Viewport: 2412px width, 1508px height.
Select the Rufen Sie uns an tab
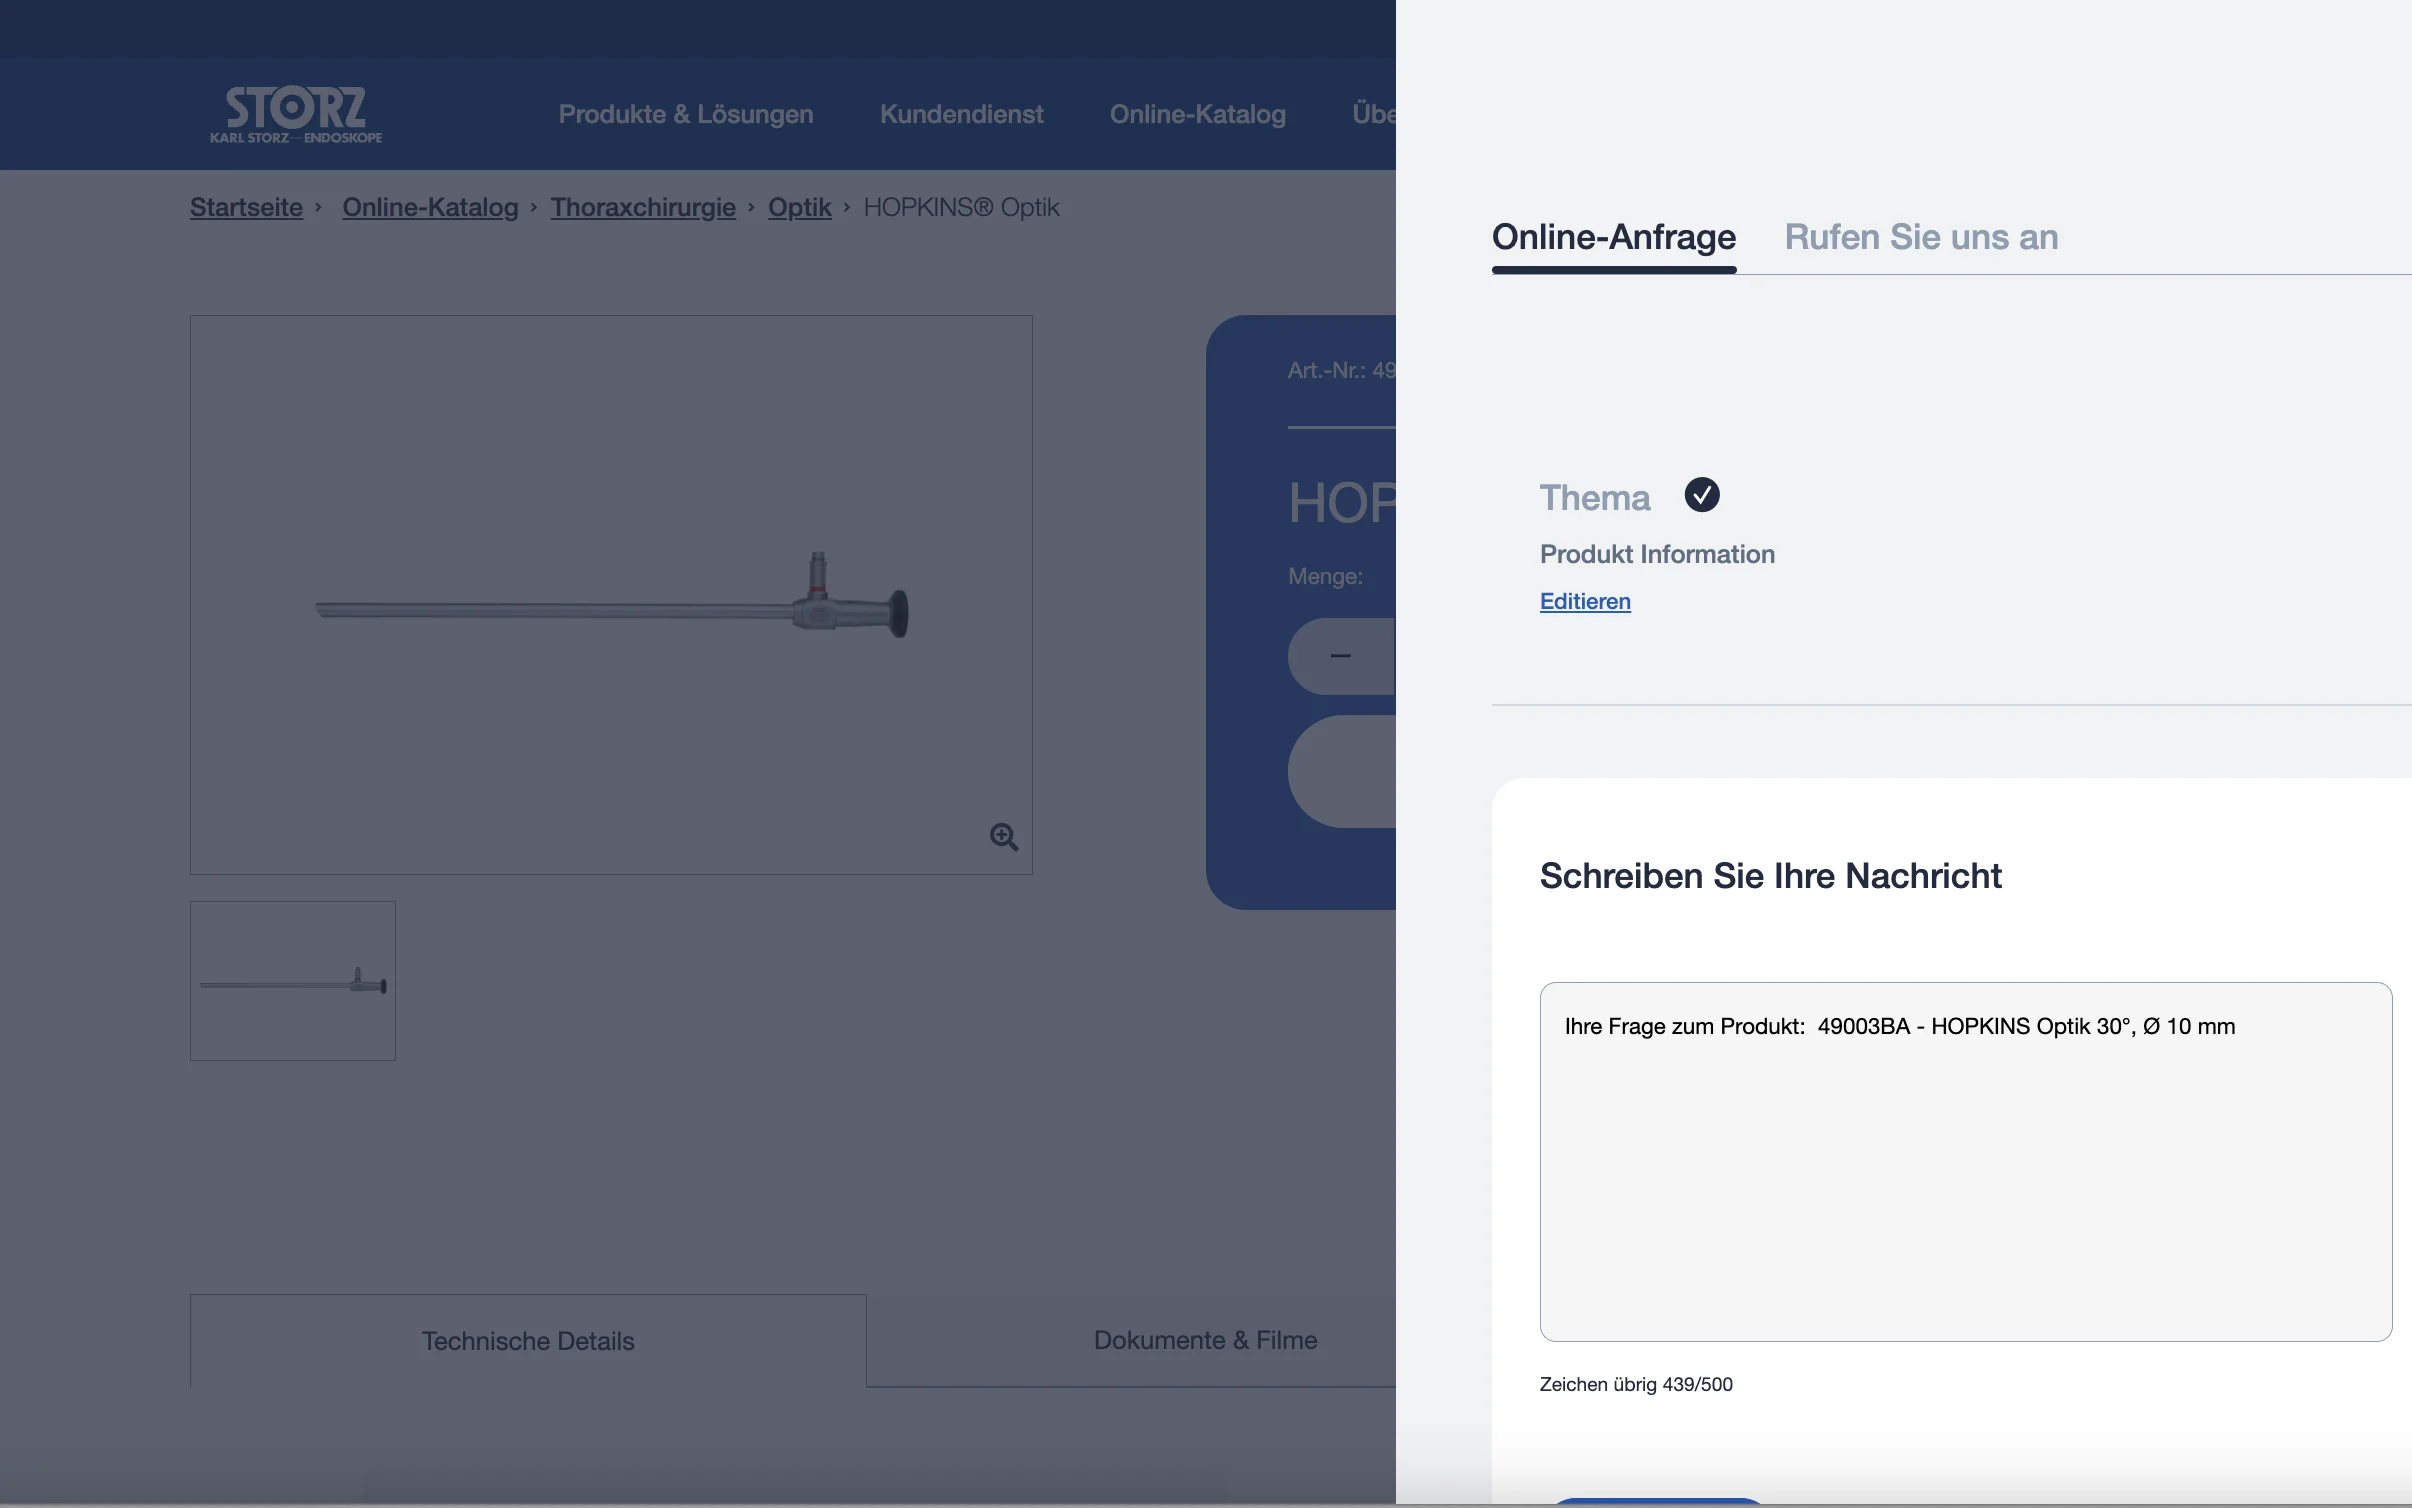[x=1921, y=237]
